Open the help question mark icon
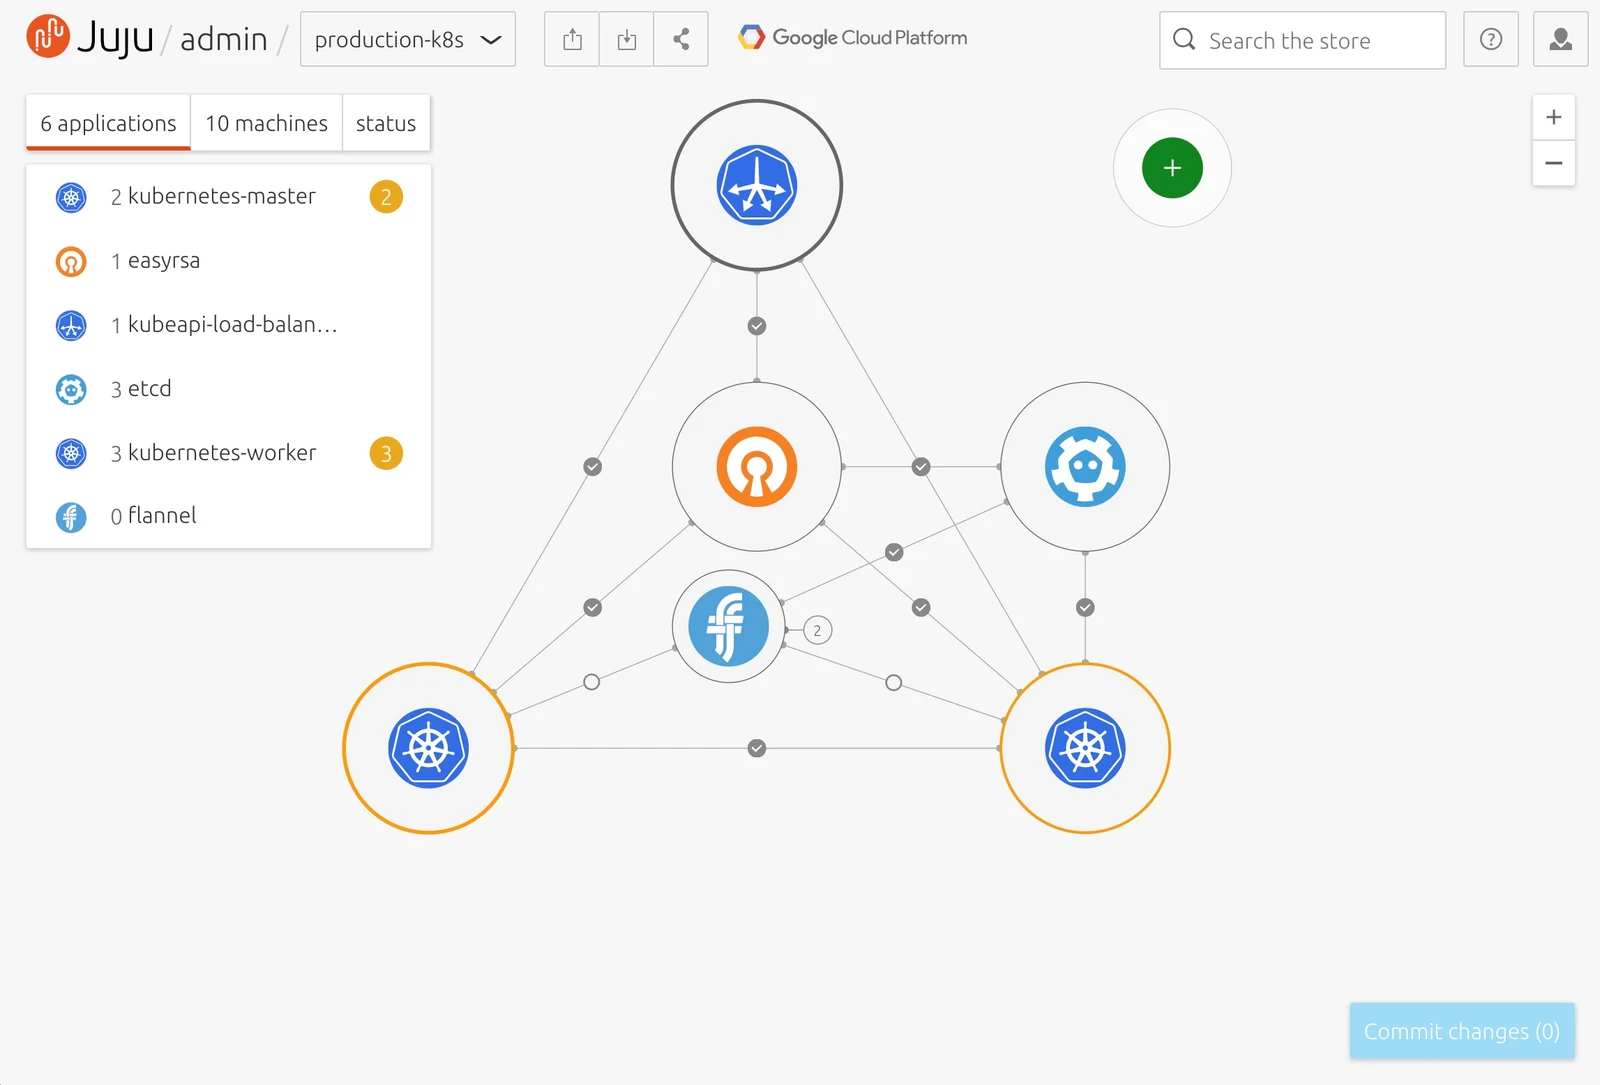The image size is (1600, 1085). [x=1491, y=39]
